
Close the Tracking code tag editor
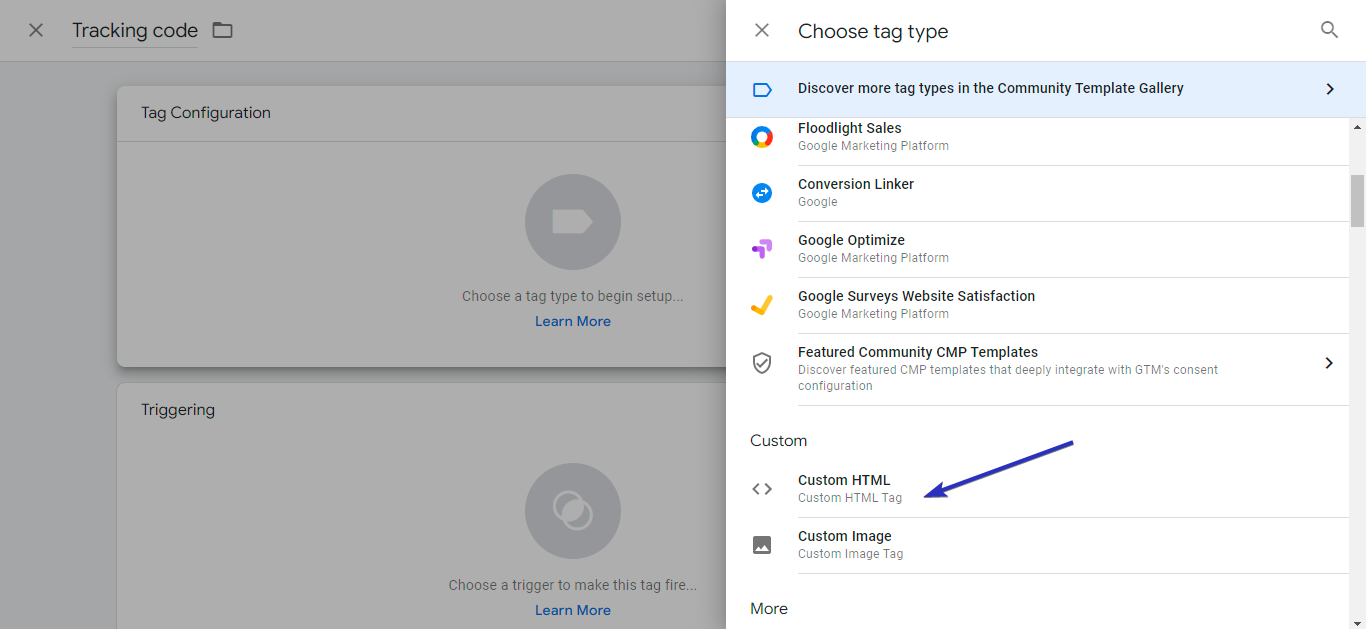click(36, 30)
